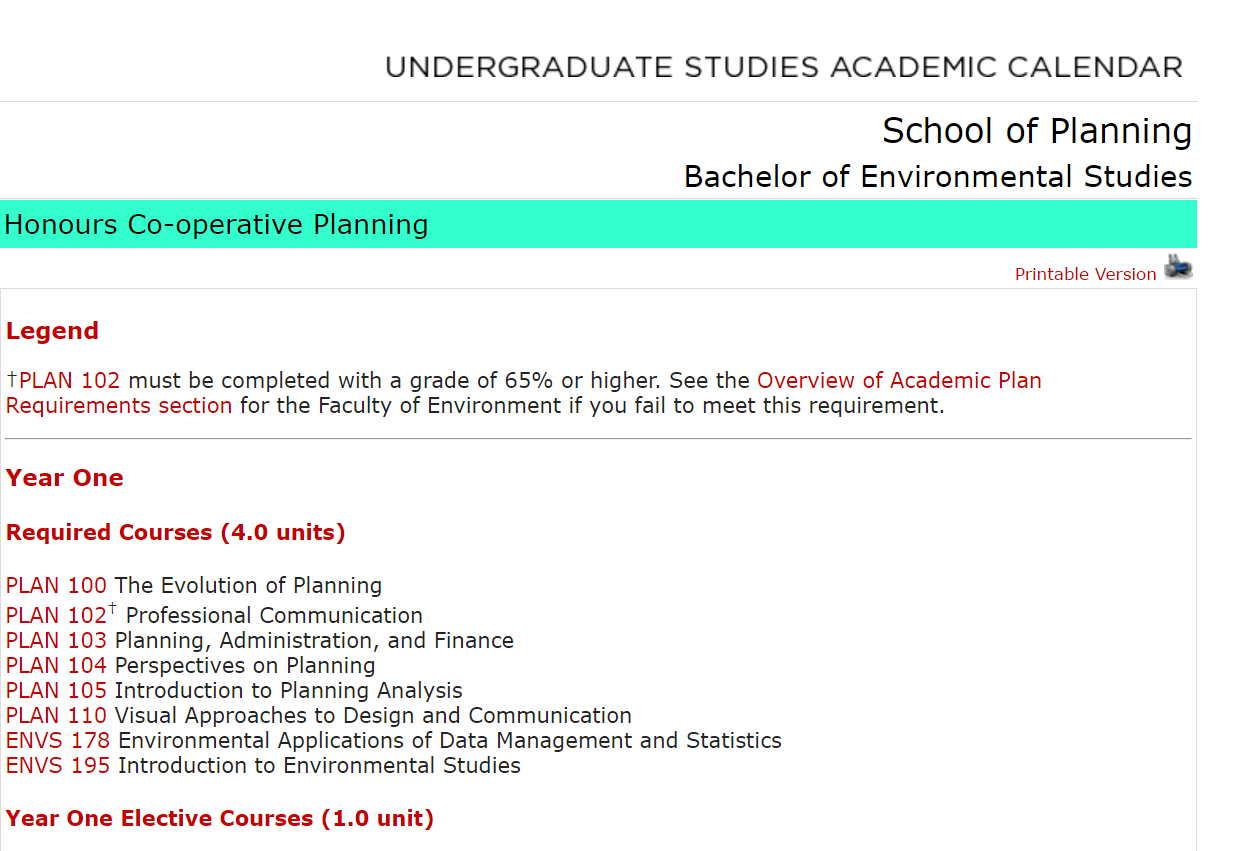The height and width of the screenshot is (851, 1253).
Task: Click the Required Courses (4.0 units) heading
Action: tap(176, 533)
